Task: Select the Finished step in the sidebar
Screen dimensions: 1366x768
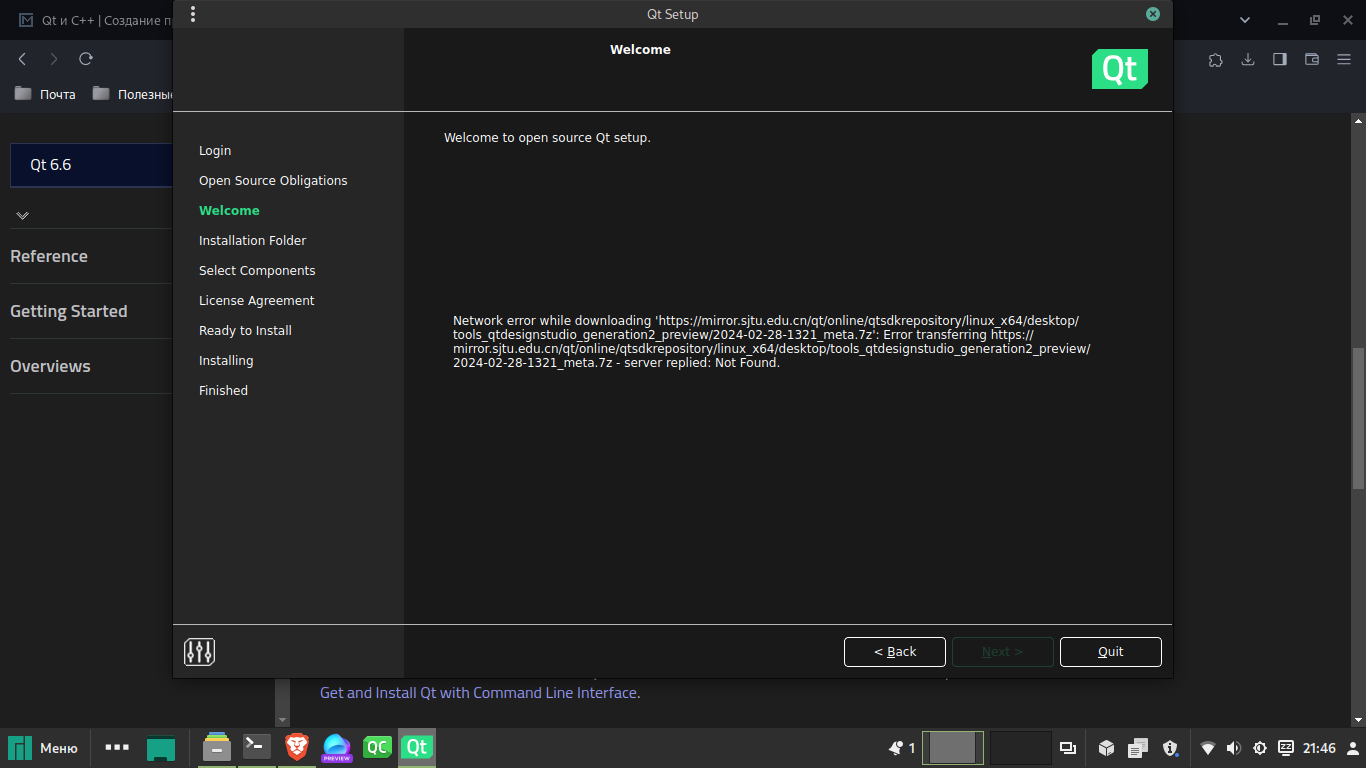Action: click(x=223, y=391)
